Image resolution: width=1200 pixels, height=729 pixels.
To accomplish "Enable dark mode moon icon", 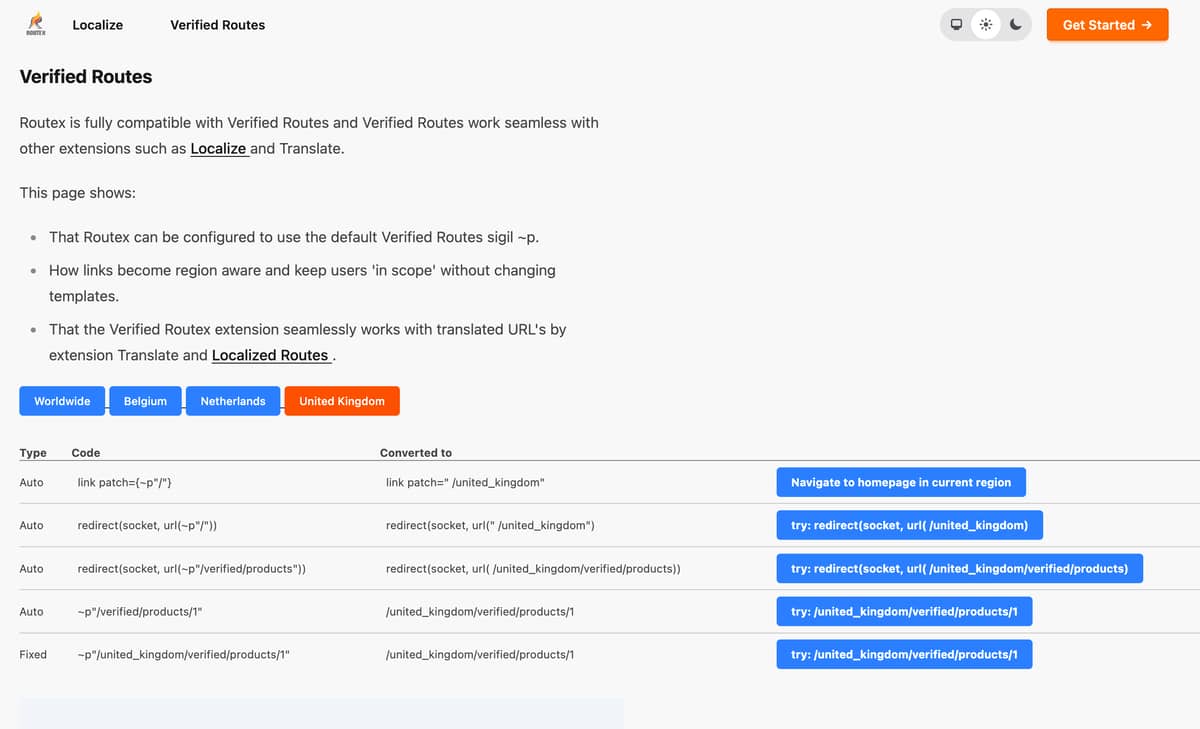I will pyautogui.click(x=1015, y=25).
